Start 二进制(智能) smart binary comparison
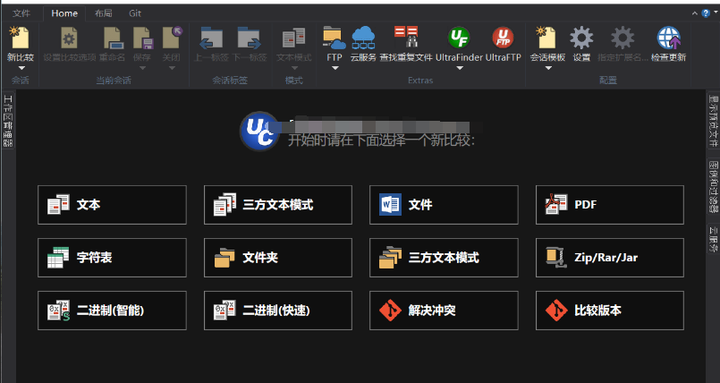Screen dimensions: 720x383 pos(112,310)
